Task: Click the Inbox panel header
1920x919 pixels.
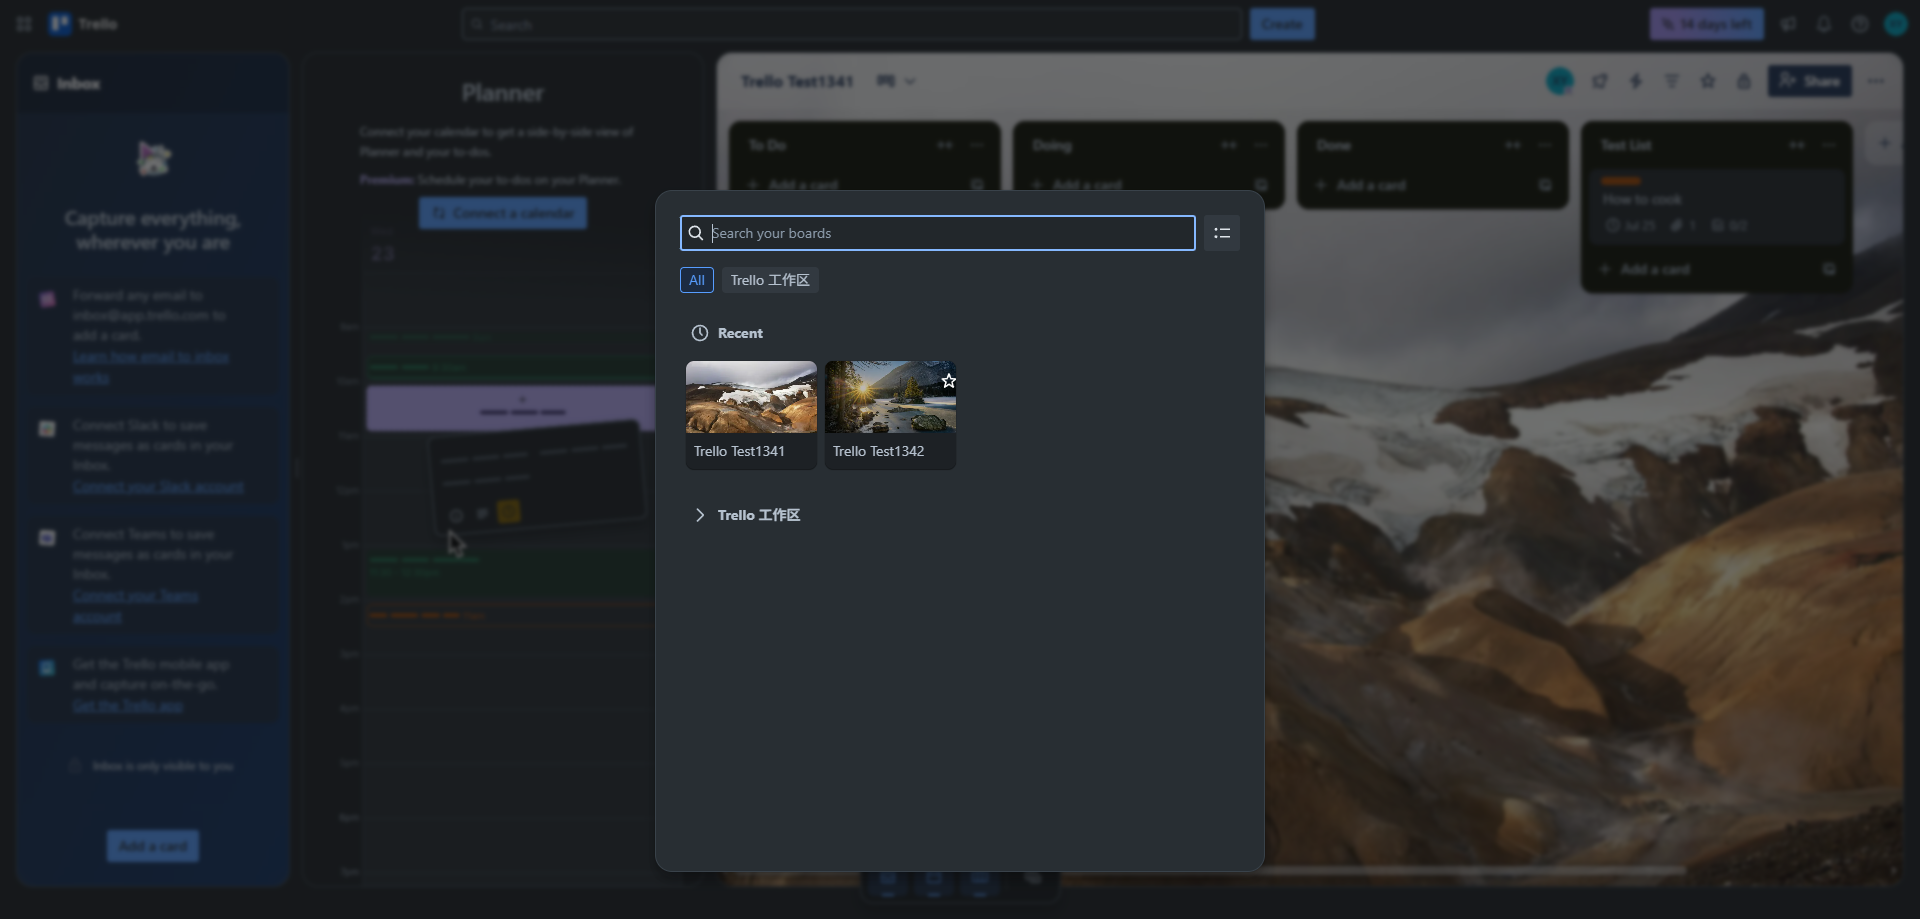Action: click(153, 83)
